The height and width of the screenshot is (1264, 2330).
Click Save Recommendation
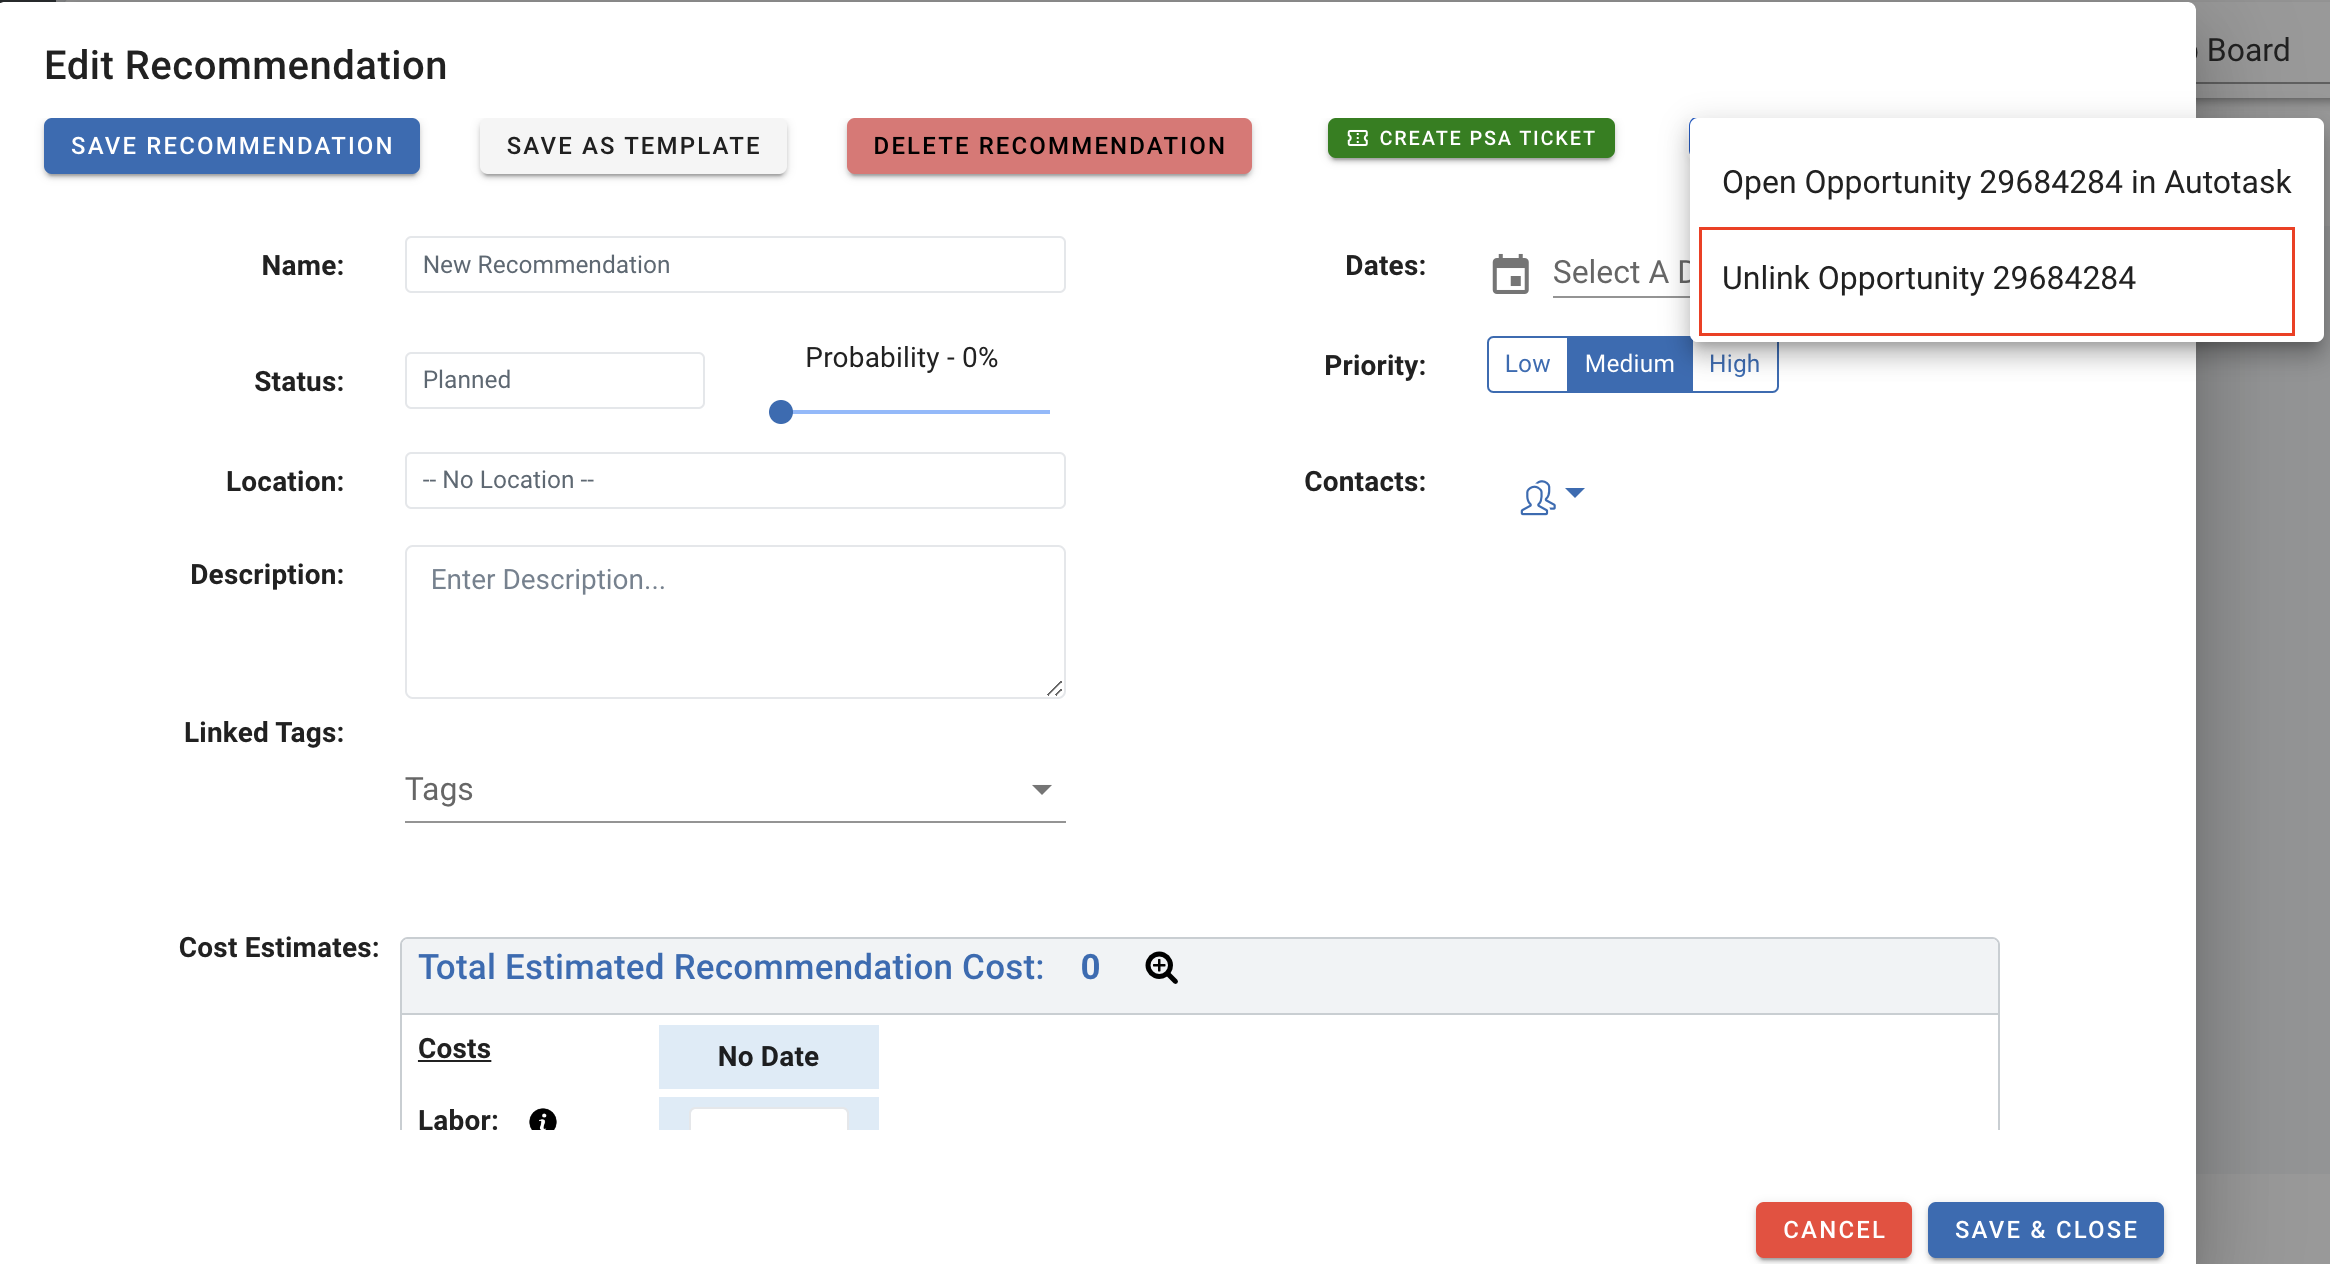coord(231,146)
